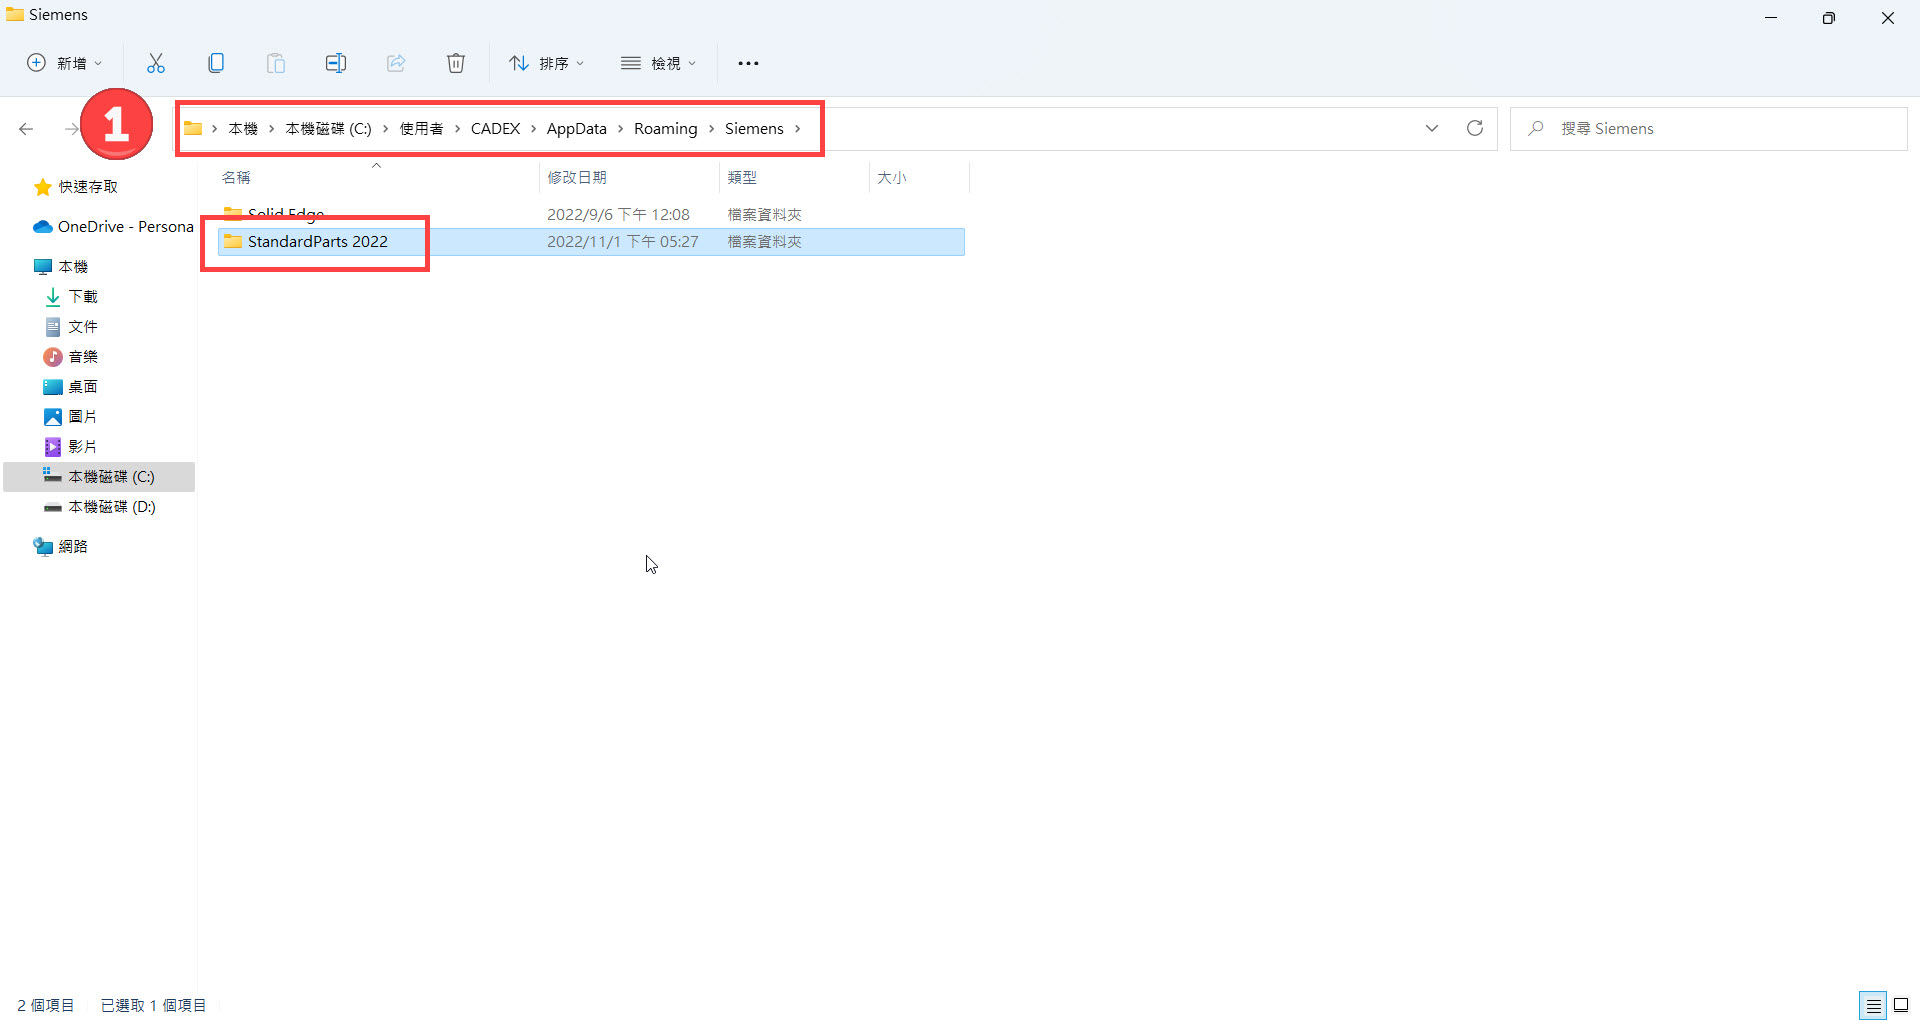Open the 新增 (New) dropdown

(x=65, y=63)
